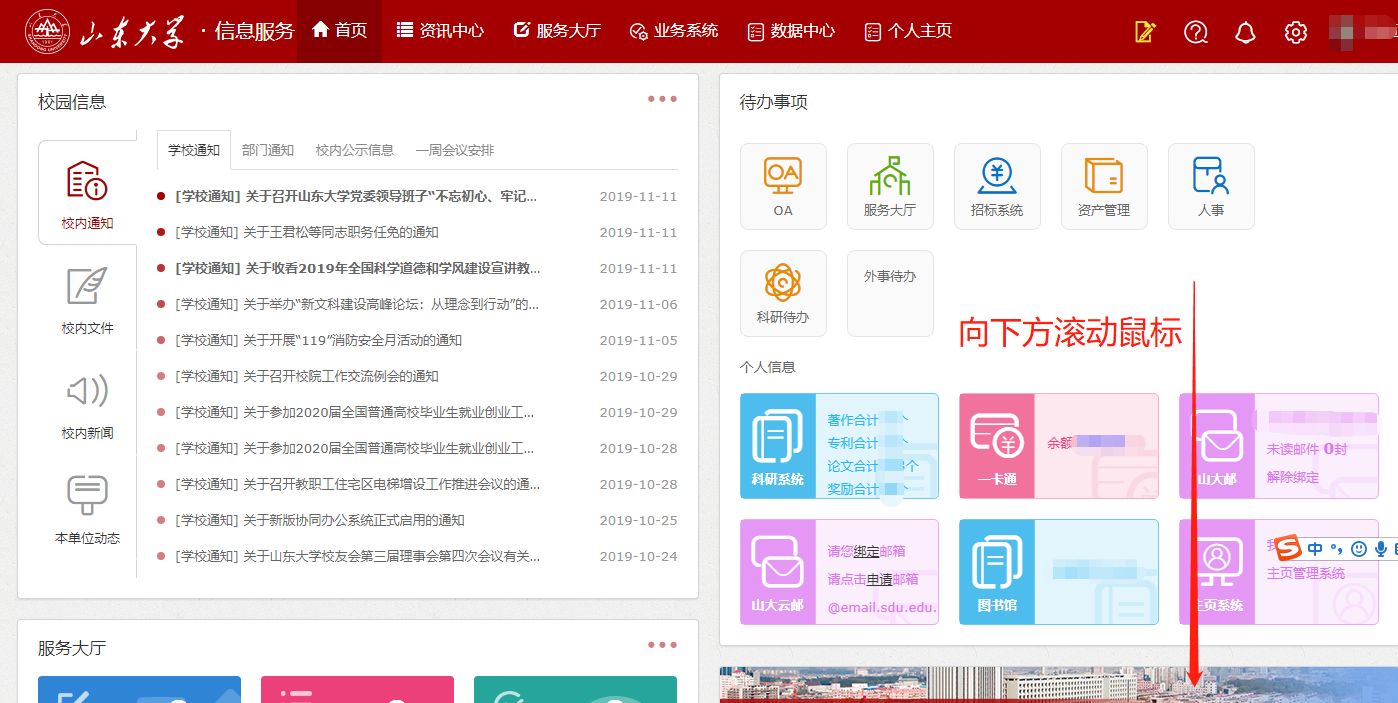
Task: Open the 科研待办 icon
Action: pos(783,293)
